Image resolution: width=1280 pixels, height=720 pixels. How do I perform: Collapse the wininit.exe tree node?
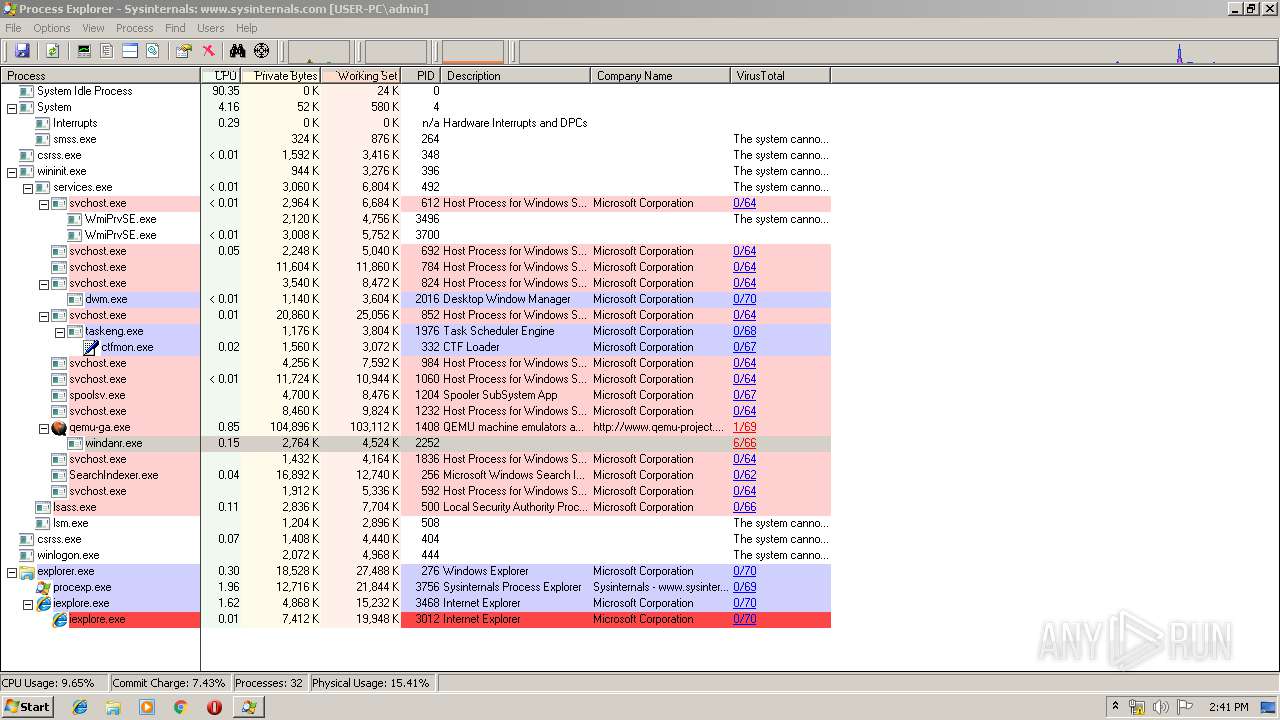point(12,172)
